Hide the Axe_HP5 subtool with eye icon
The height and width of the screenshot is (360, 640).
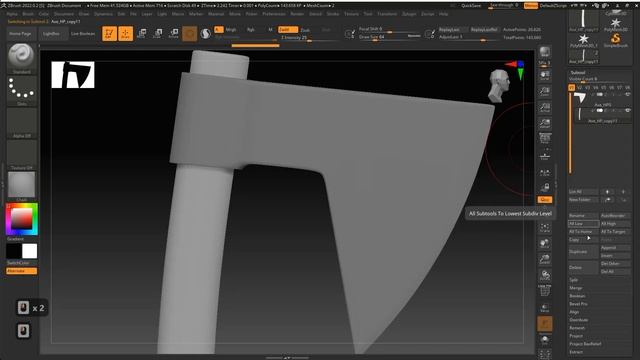click(628, 94)
